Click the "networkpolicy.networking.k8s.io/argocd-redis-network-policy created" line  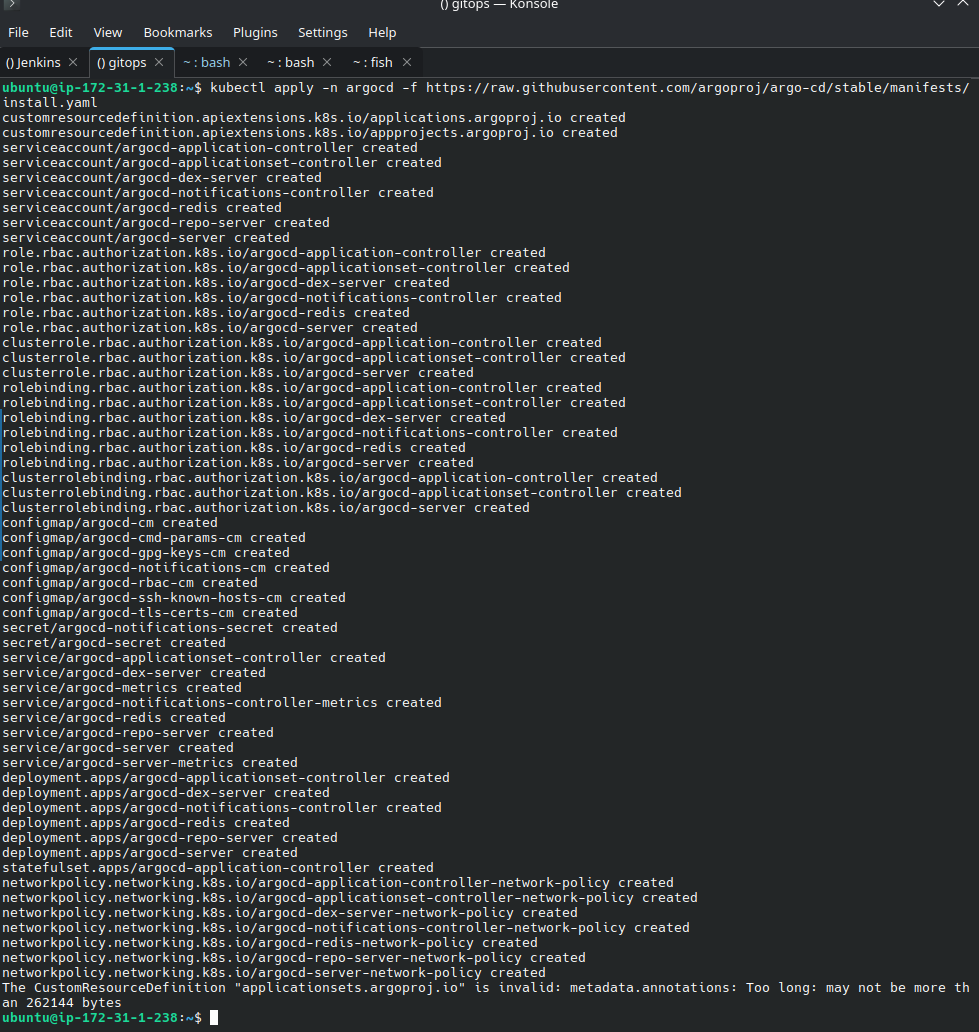click(270, 943)
